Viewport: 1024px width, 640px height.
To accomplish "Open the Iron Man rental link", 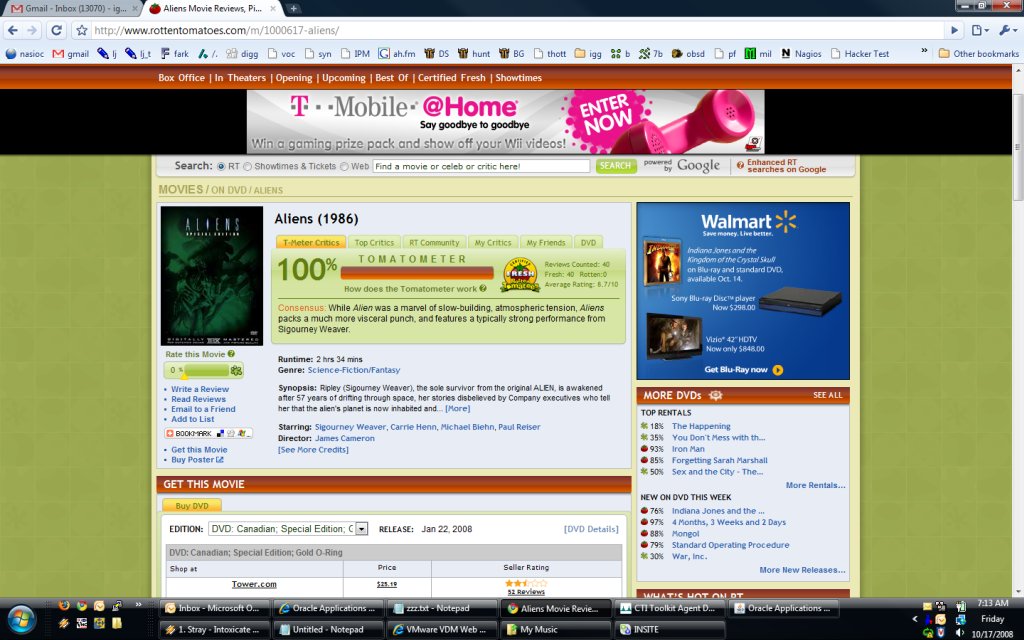I will pyautogui.click(x=688, y=449).
